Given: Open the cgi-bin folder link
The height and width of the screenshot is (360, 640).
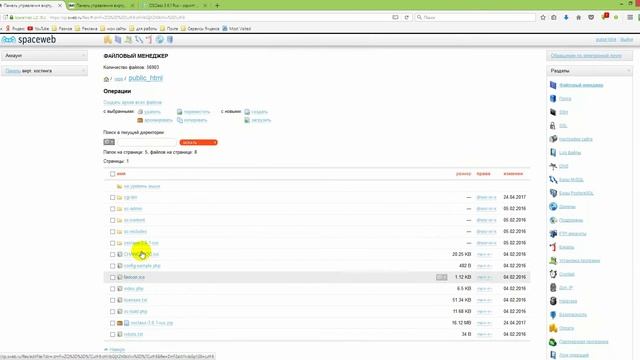Looking at the screenshot, I should (x=131, y=197).
